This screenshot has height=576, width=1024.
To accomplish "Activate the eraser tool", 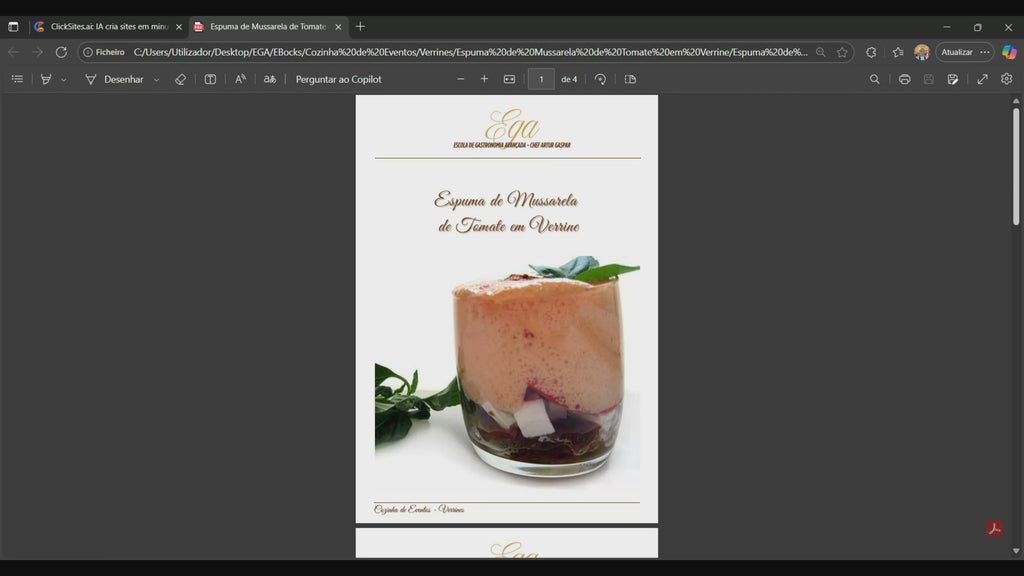I will pos(181,79).
